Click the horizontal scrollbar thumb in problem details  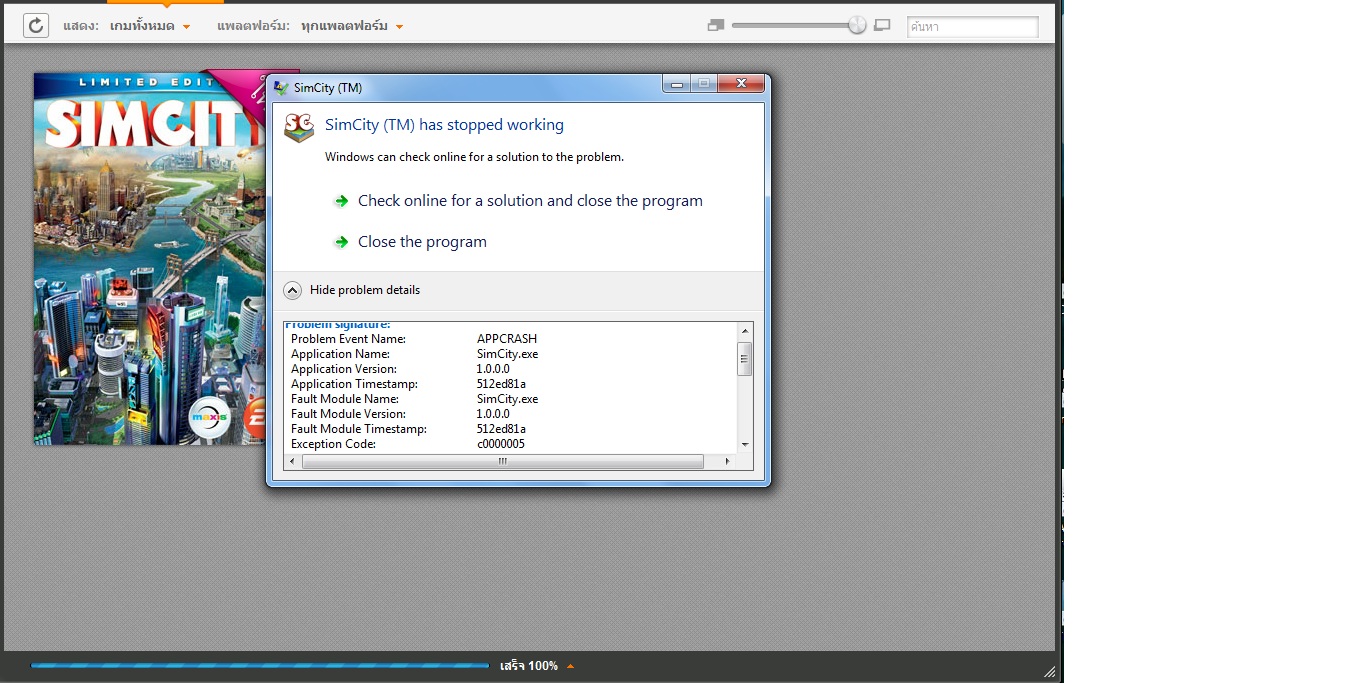tap(503, 462)
